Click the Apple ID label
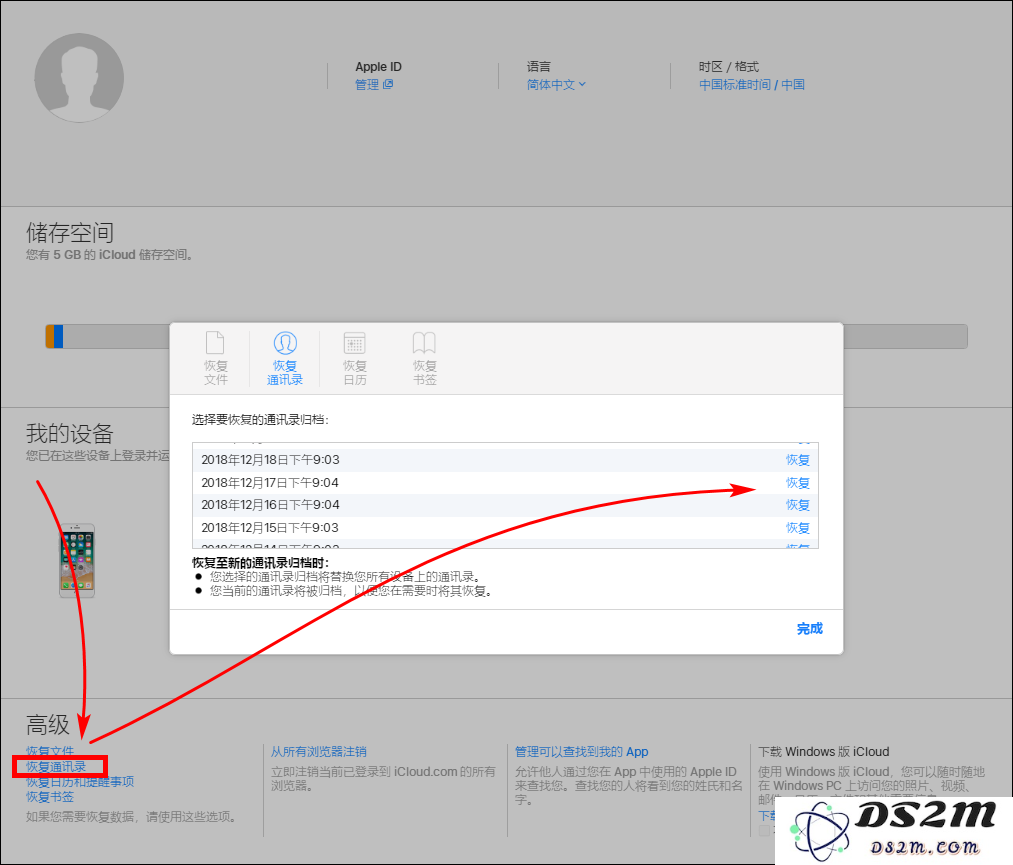This screenshot has width=1013, height=865. coord(379,67)
